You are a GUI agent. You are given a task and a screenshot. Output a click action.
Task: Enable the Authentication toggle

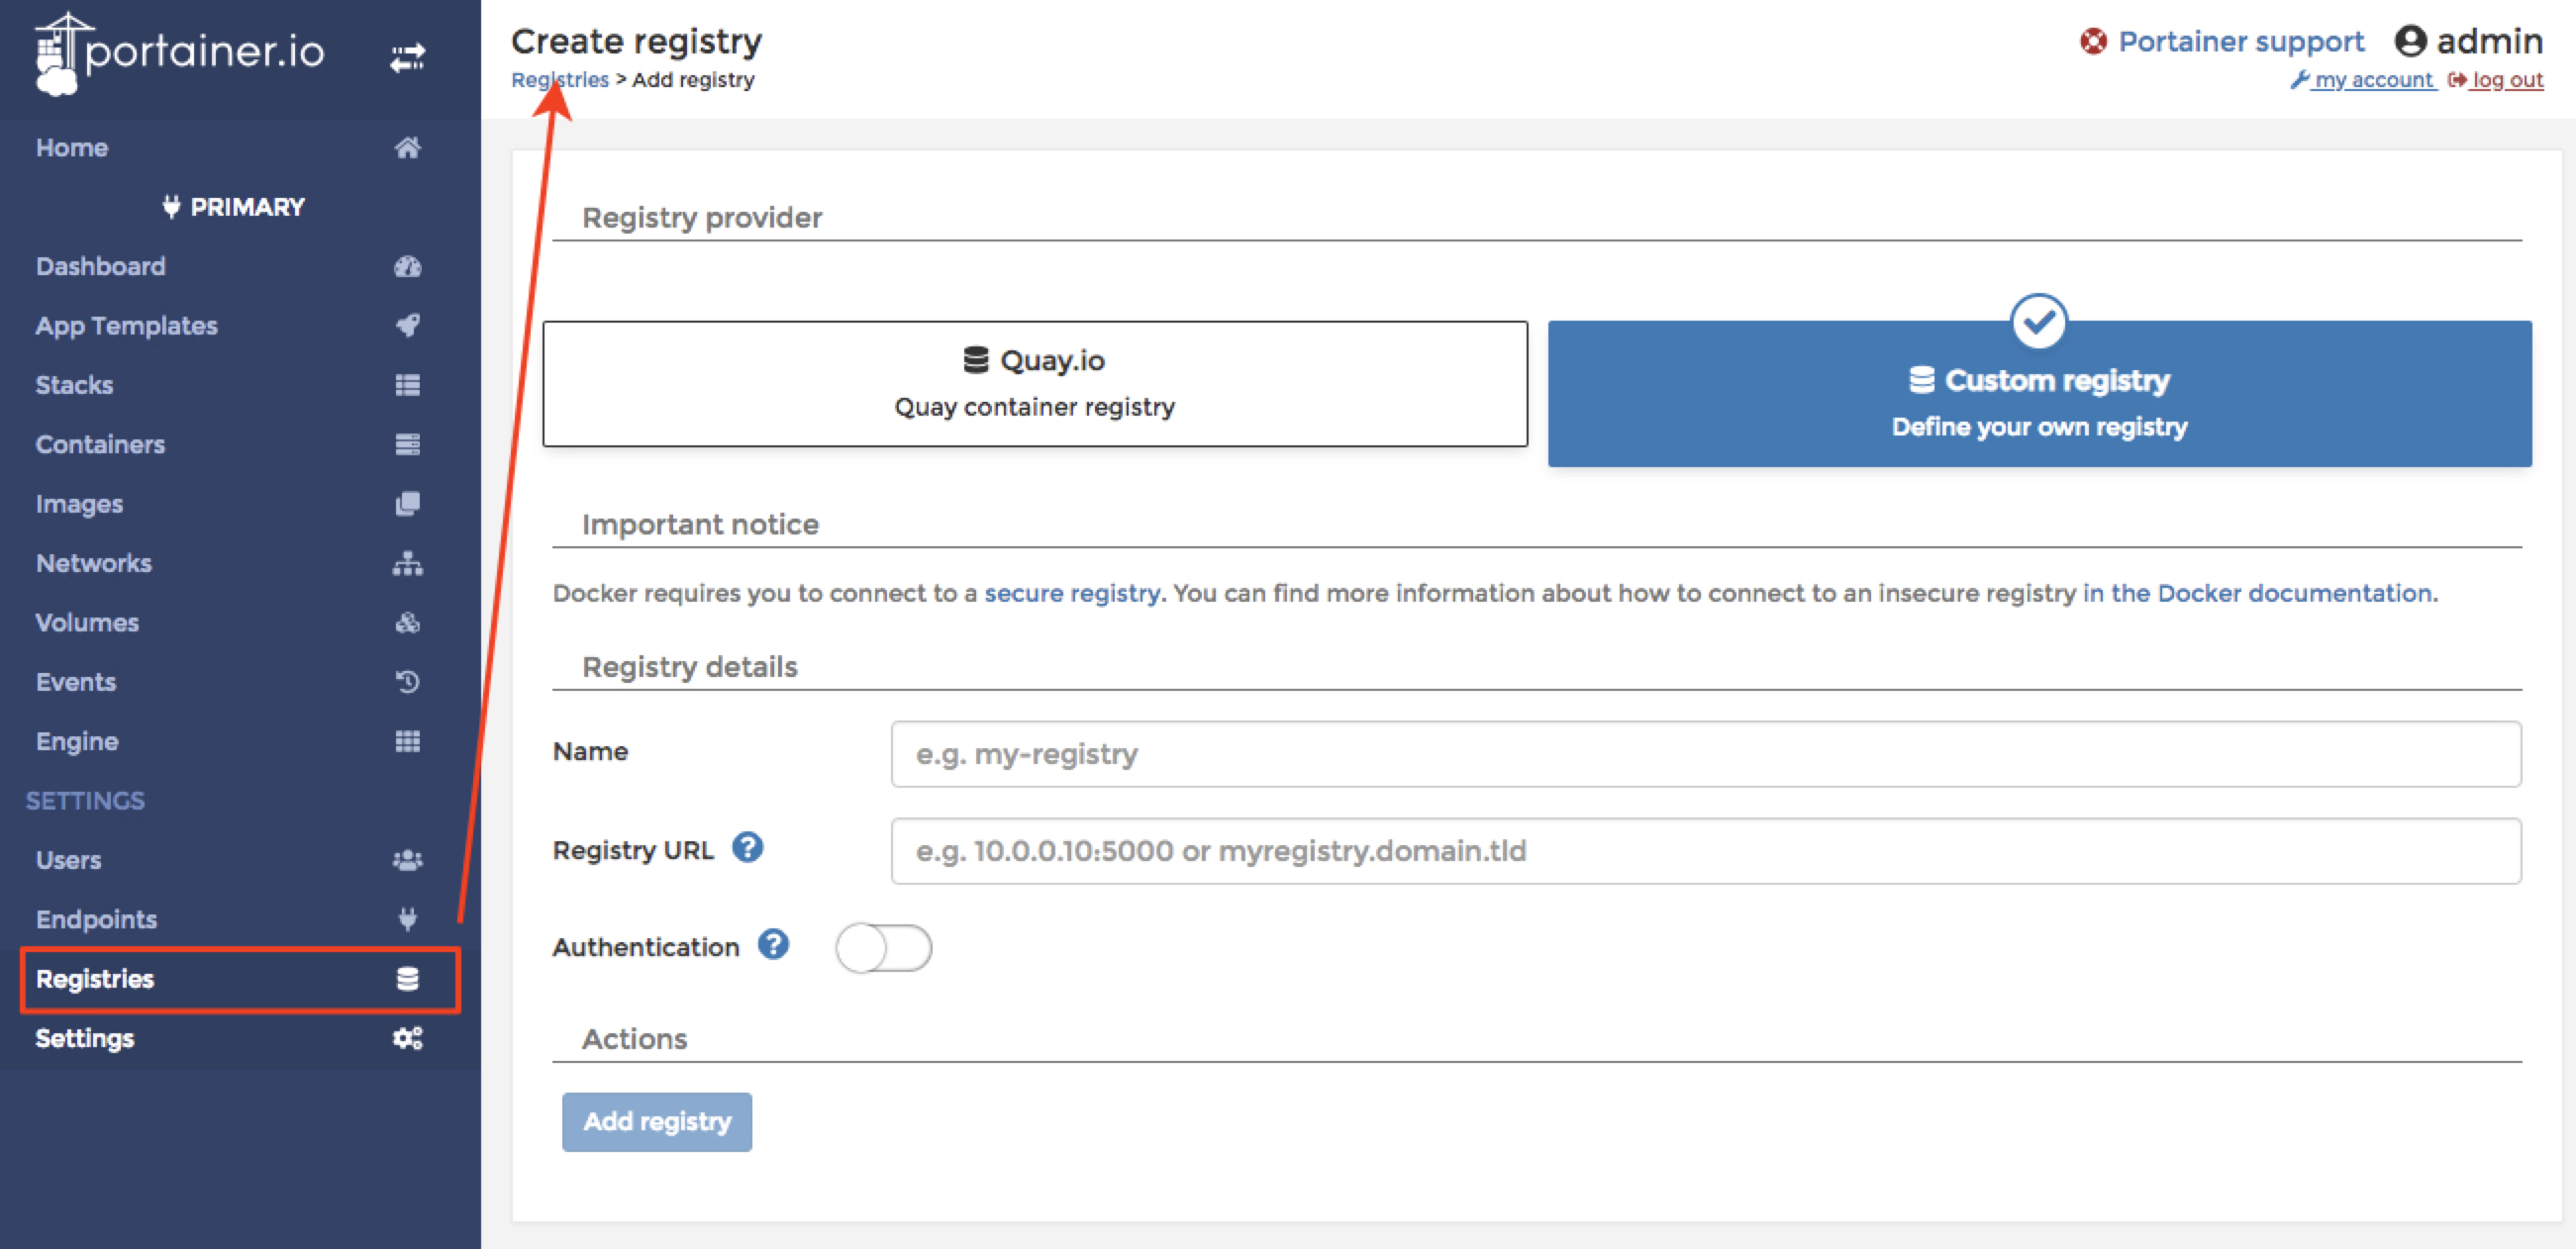click(883, 948)
